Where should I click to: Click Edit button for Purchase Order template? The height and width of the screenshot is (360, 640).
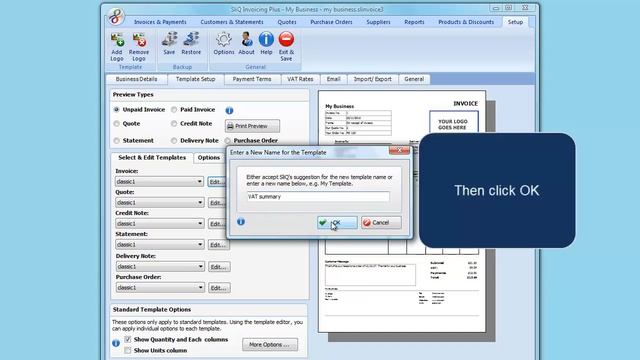(219, 288)
